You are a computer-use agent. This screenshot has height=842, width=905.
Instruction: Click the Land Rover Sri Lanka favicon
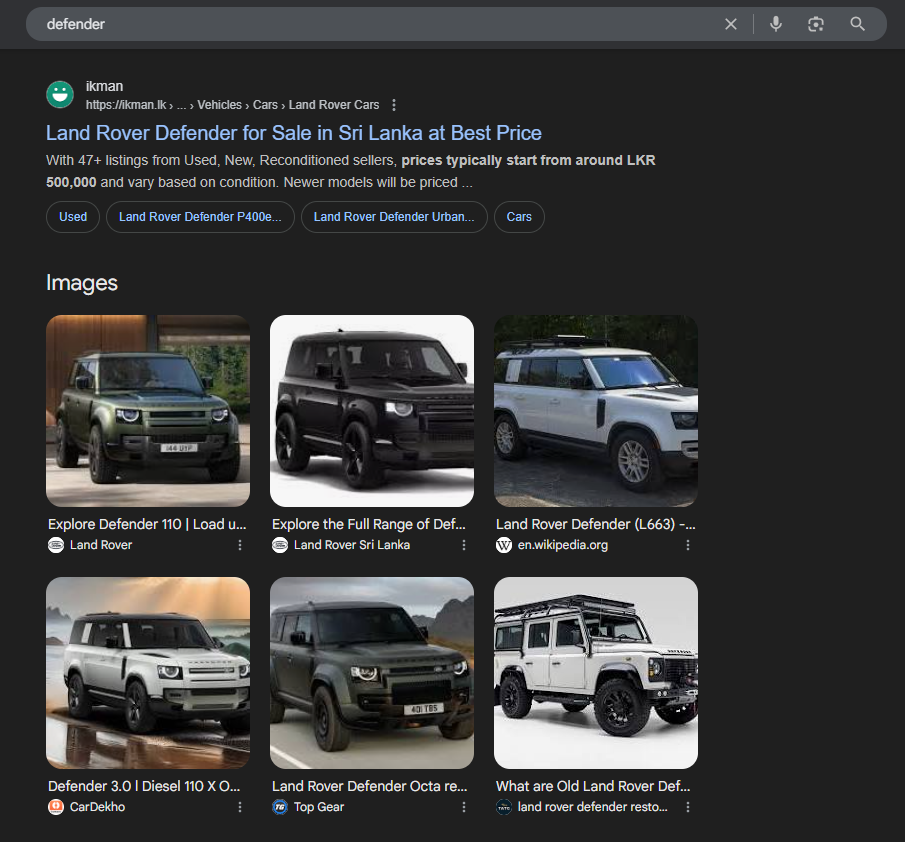(280, 545)
